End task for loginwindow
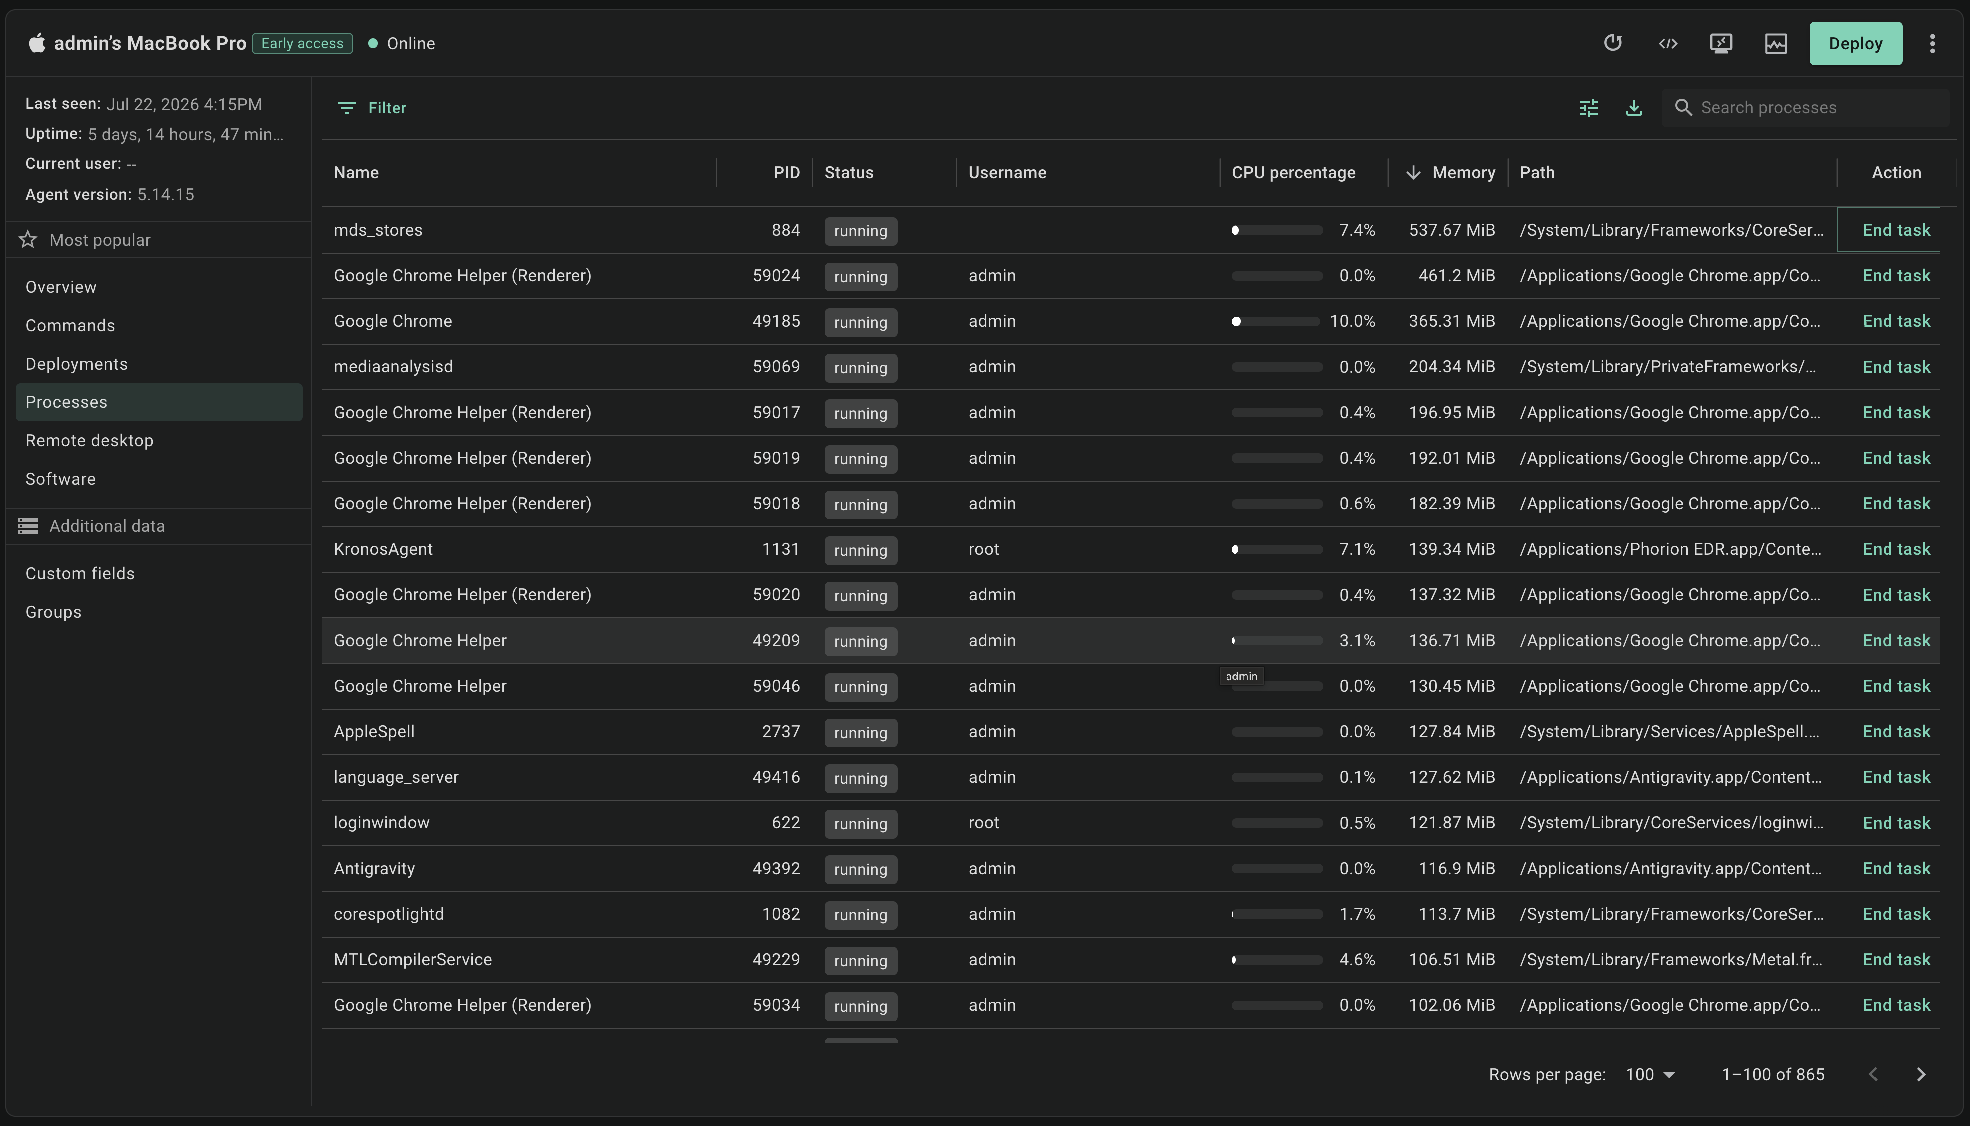 [1896, 823]
